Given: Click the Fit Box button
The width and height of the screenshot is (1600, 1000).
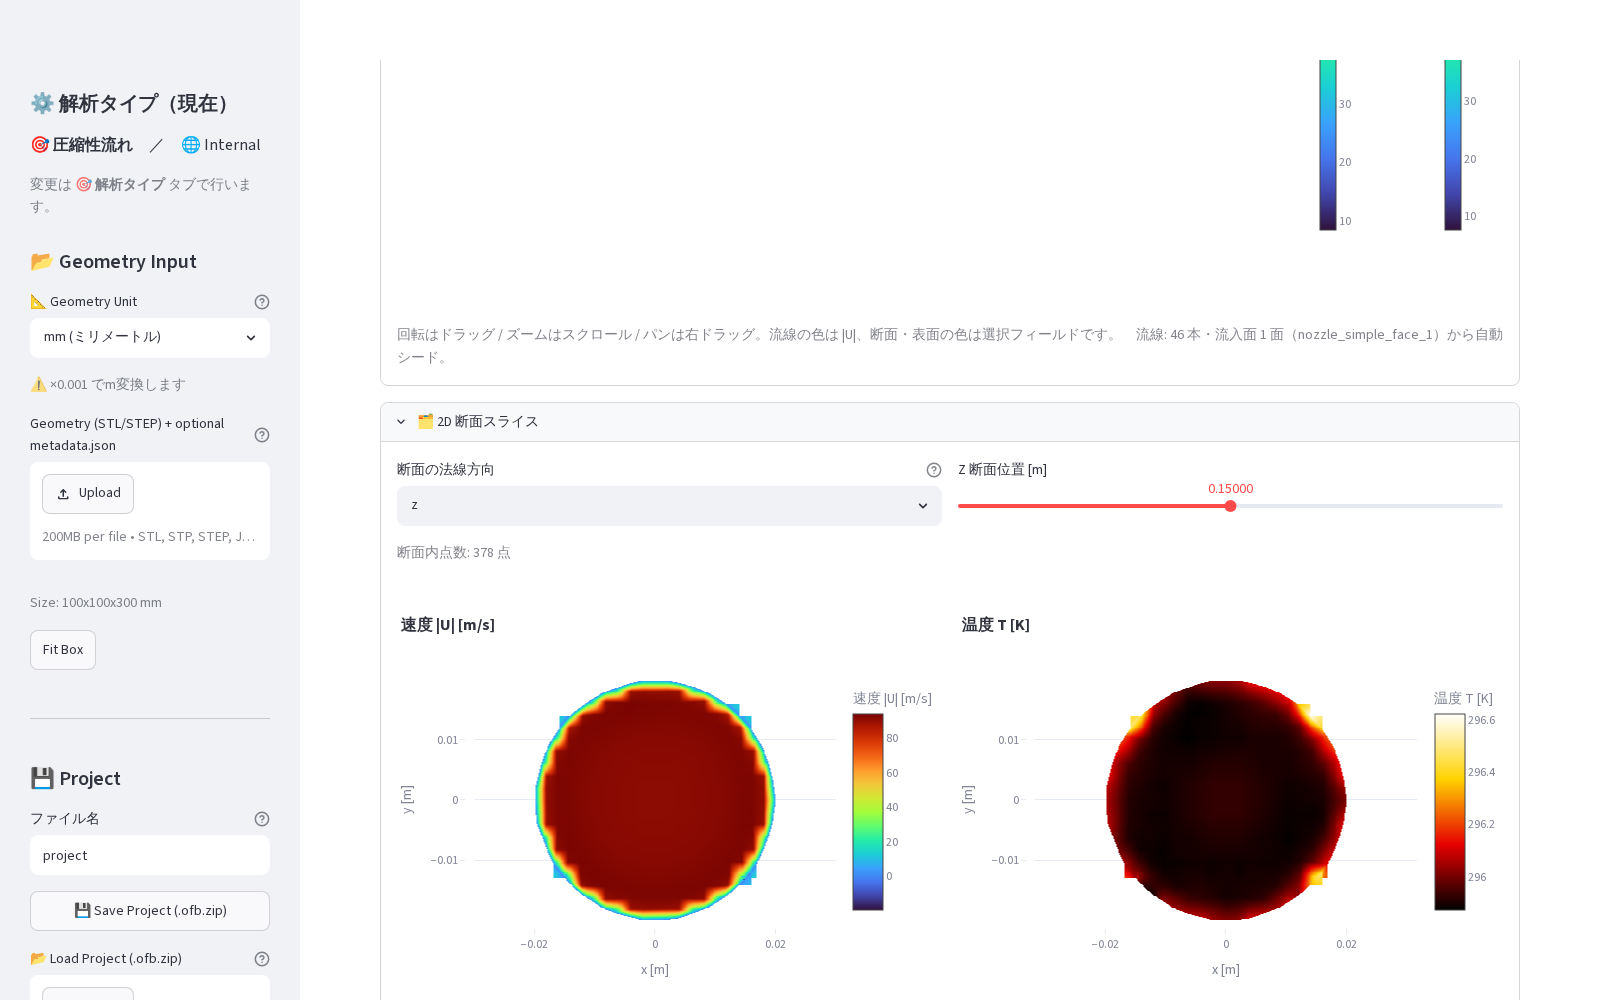Looking at the screenshot, I should pos(63,650).
